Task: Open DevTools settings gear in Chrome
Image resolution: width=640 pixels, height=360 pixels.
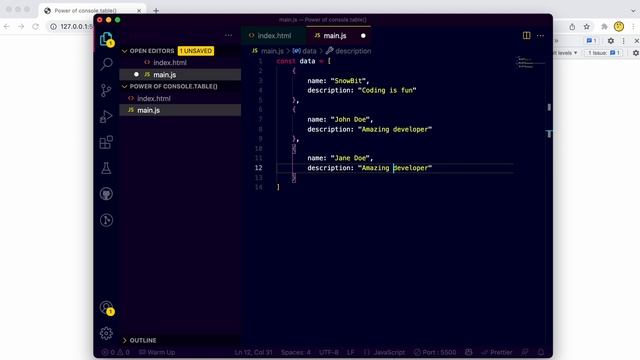Action: point(611,40)
